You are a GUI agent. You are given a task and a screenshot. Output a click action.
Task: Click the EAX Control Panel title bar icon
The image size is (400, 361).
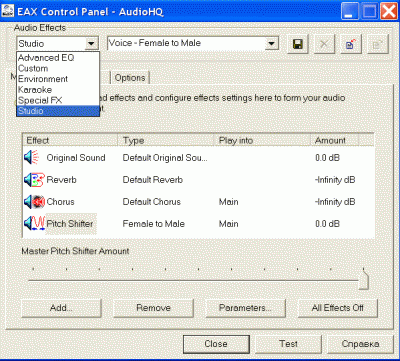pos(8,12)
